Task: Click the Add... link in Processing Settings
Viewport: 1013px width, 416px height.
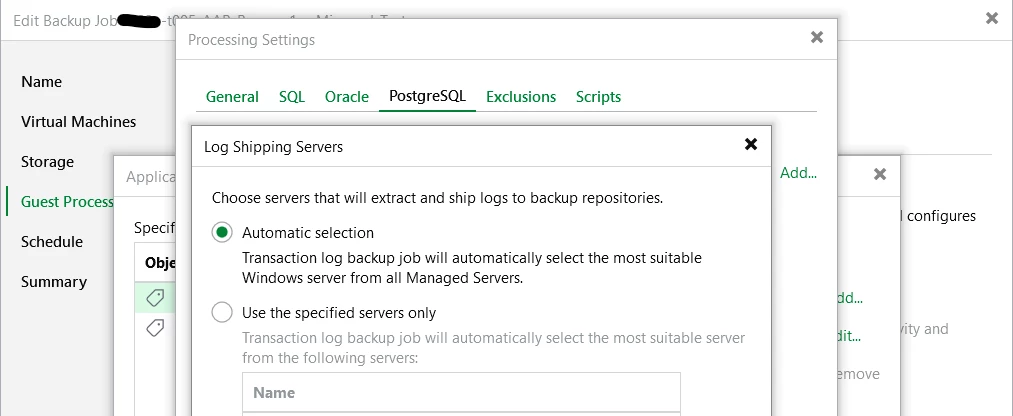Action: click(x=798, y=173)
